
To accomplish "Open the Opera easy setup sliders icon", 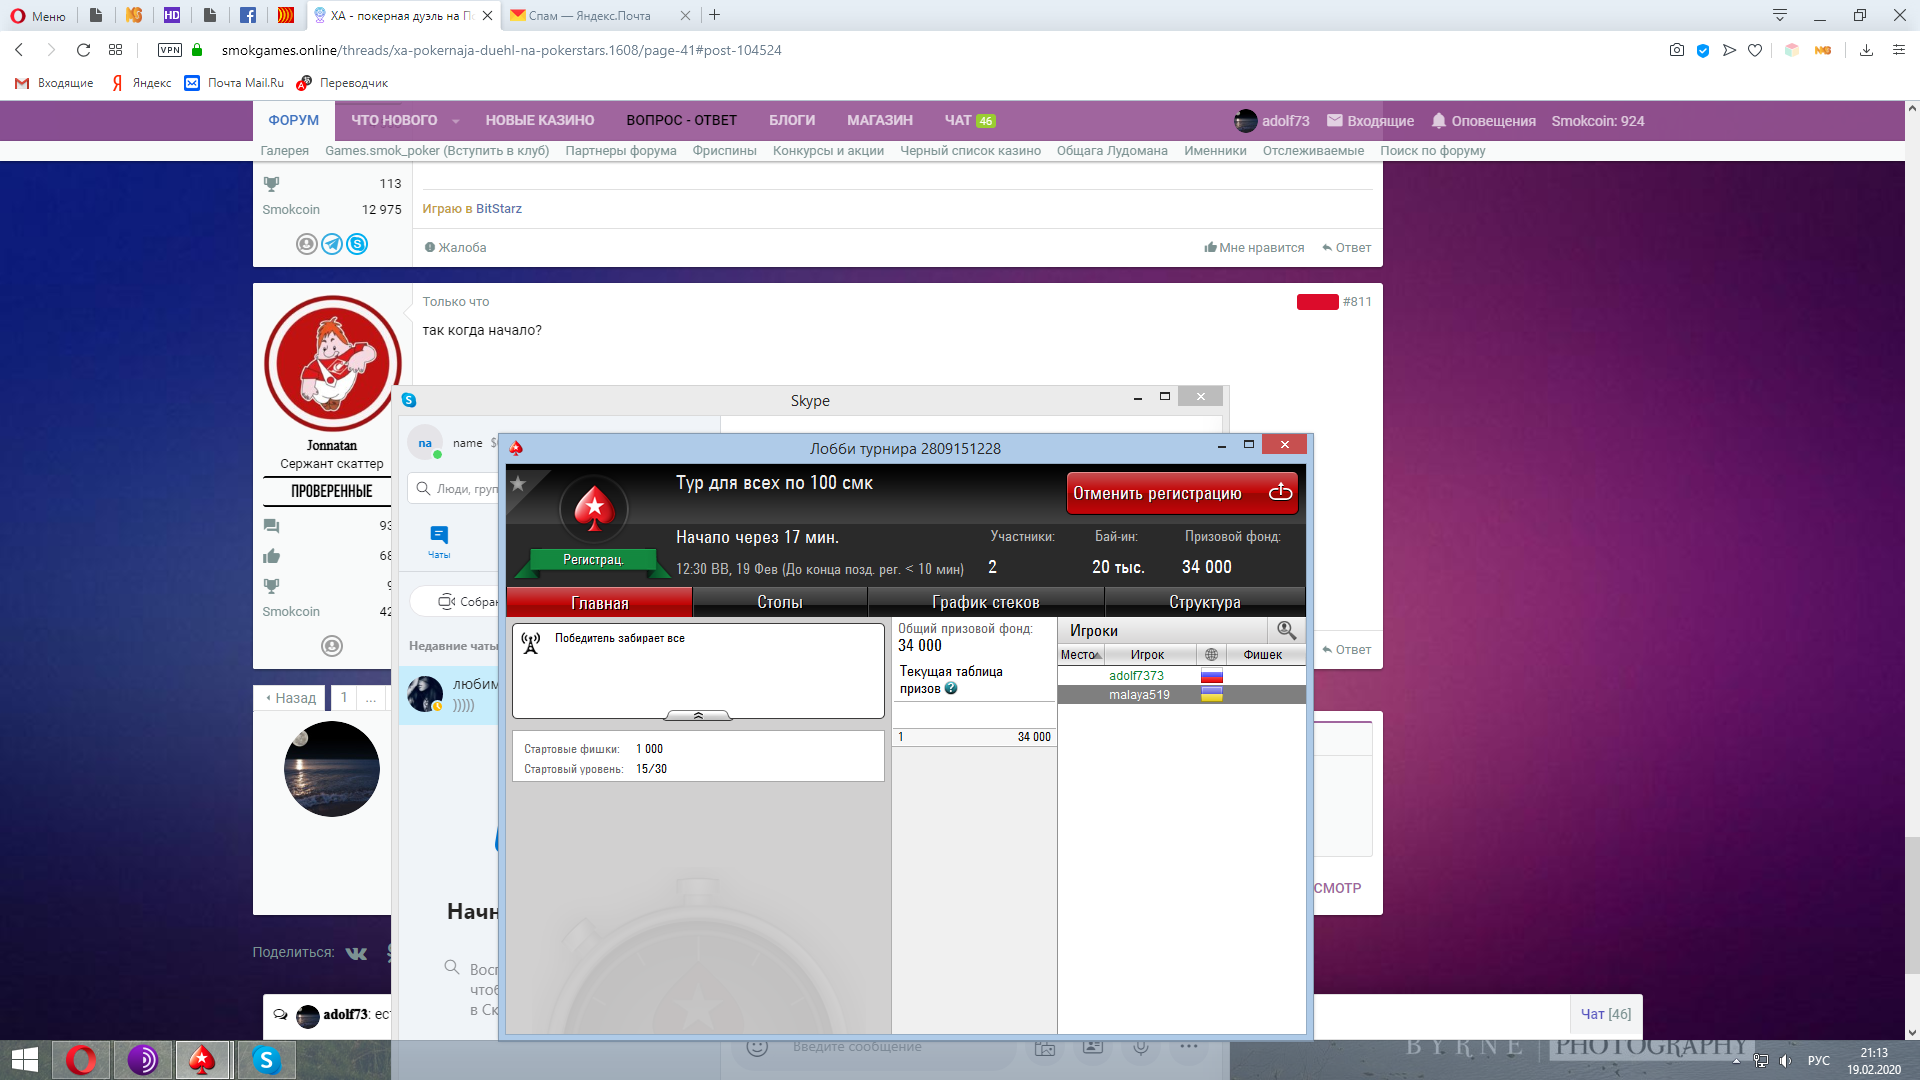I will pos(1898,50).
